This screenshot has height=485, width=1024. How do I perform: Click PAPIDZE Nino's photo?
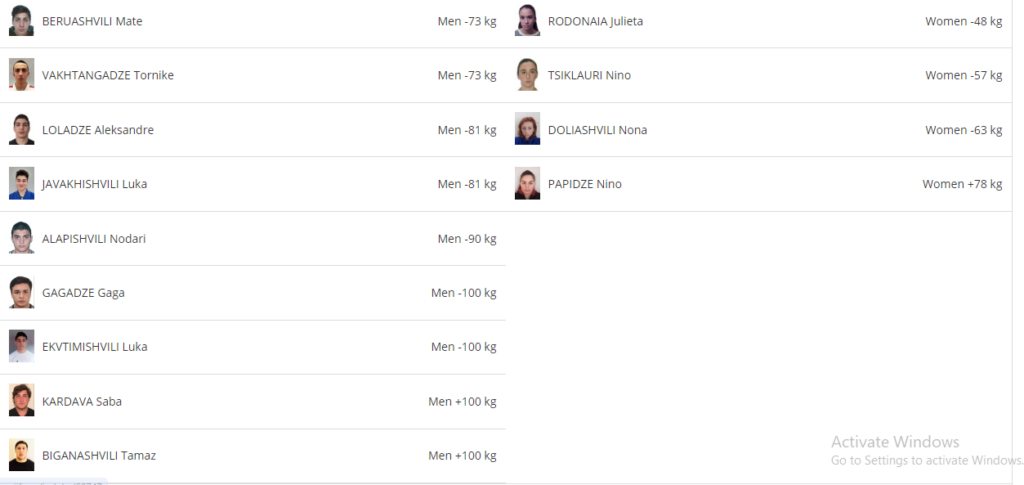(527, 183)
